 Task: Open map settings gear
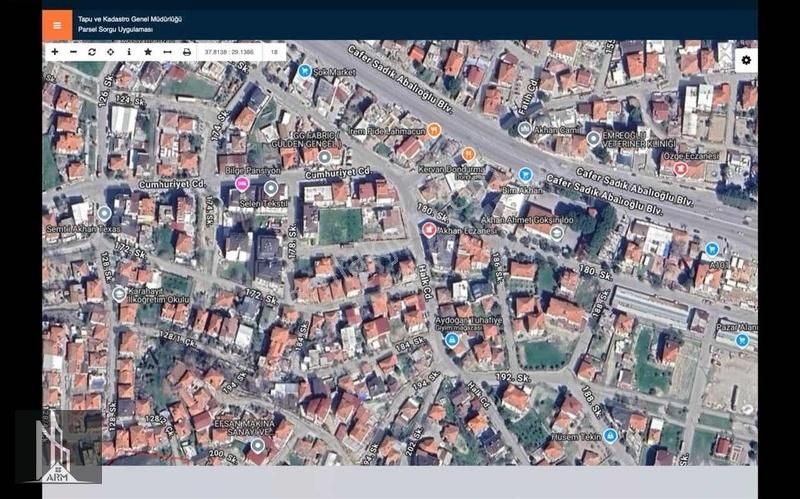[x=746, y=60]
